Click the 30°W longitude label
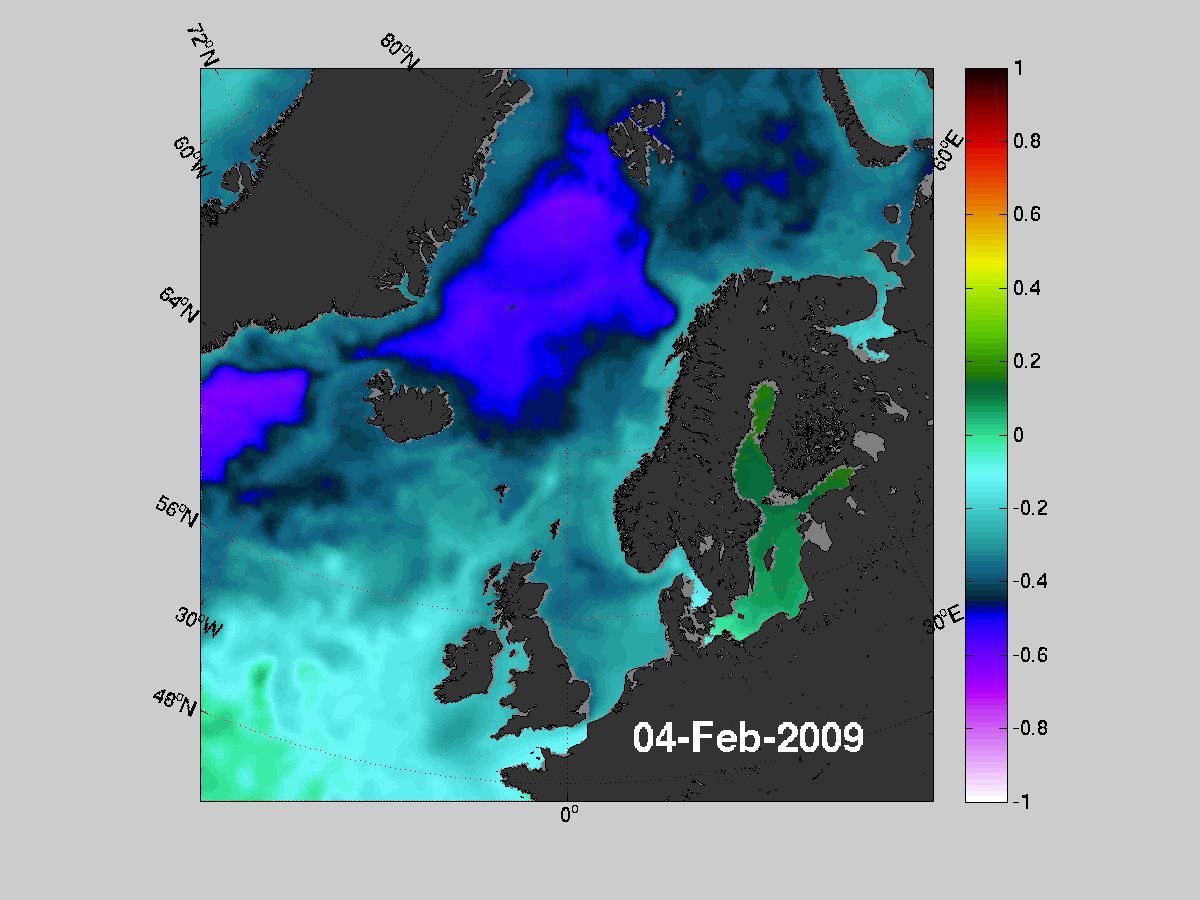This screenshot has width=1200, height=900. (x=199, y=622)
